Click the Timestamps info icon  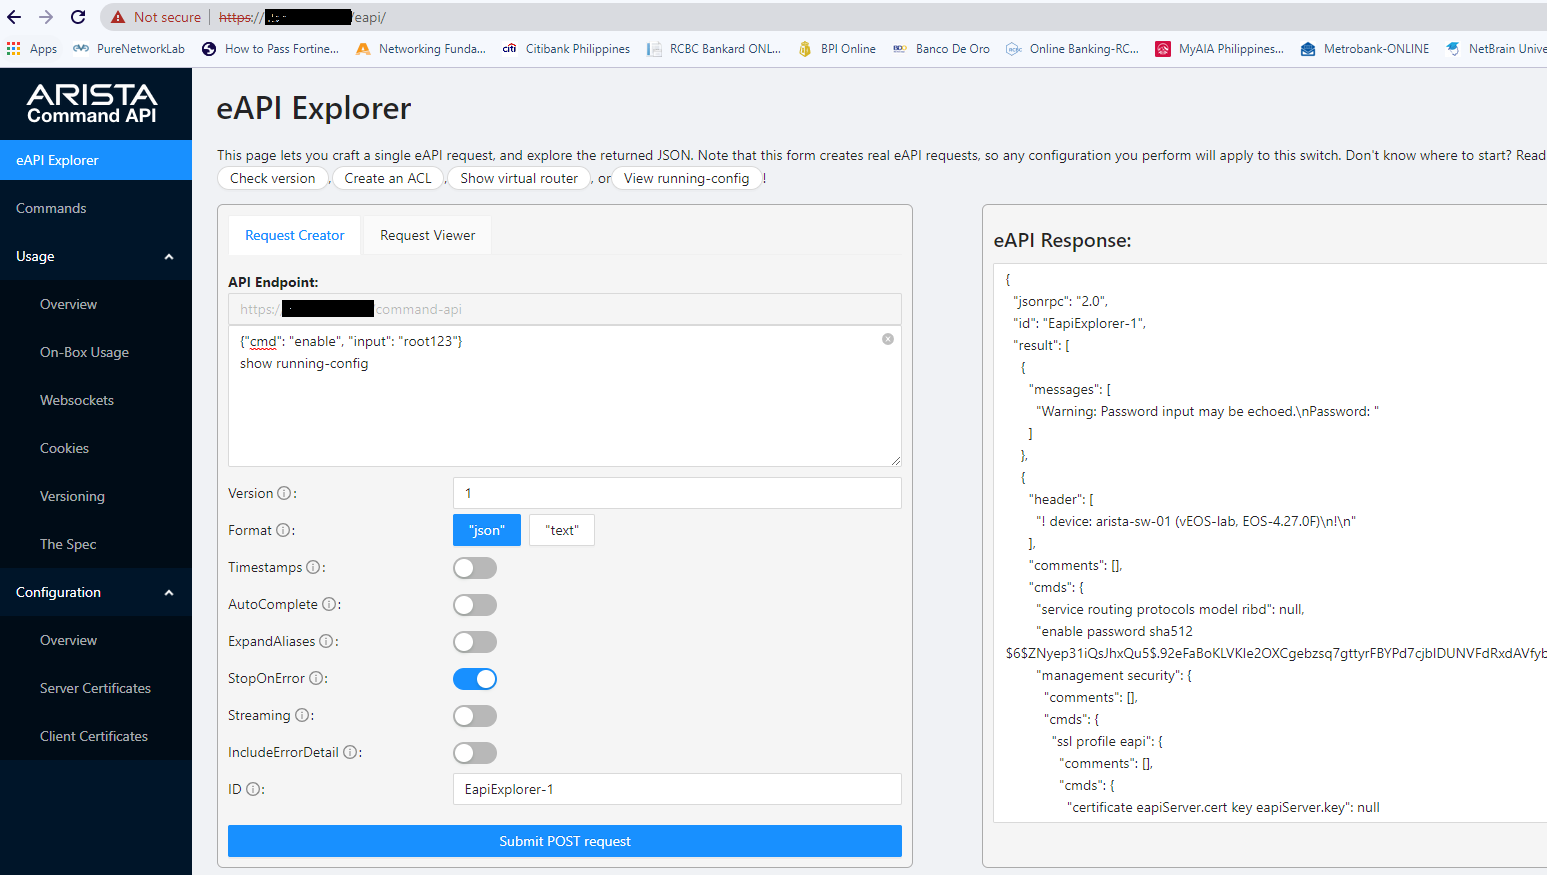pos(313,567)
